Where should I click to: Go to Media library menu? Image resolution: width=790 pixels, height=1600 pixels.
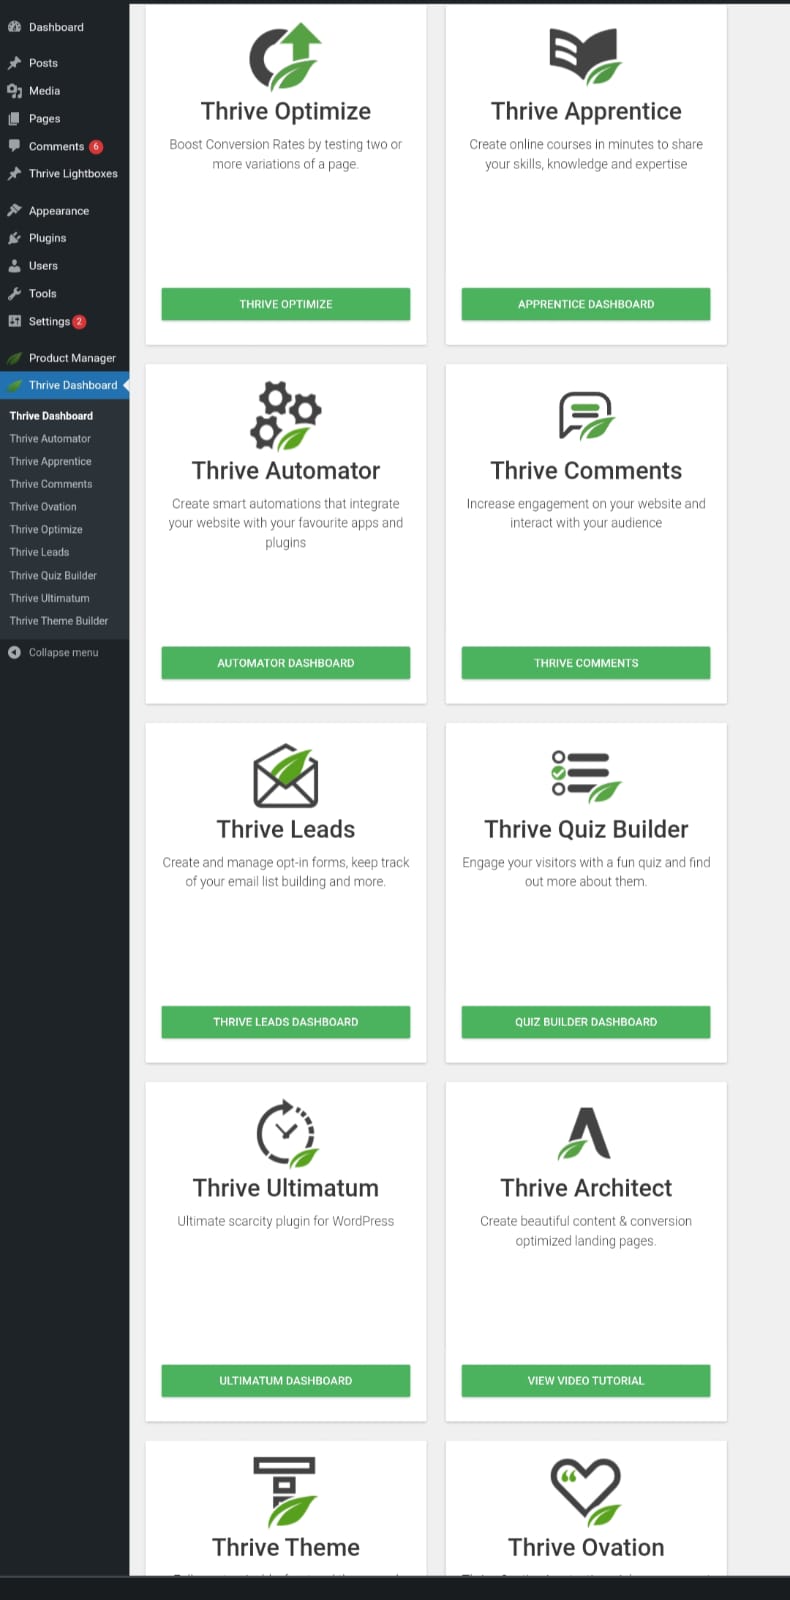click(x=44, y=91)
